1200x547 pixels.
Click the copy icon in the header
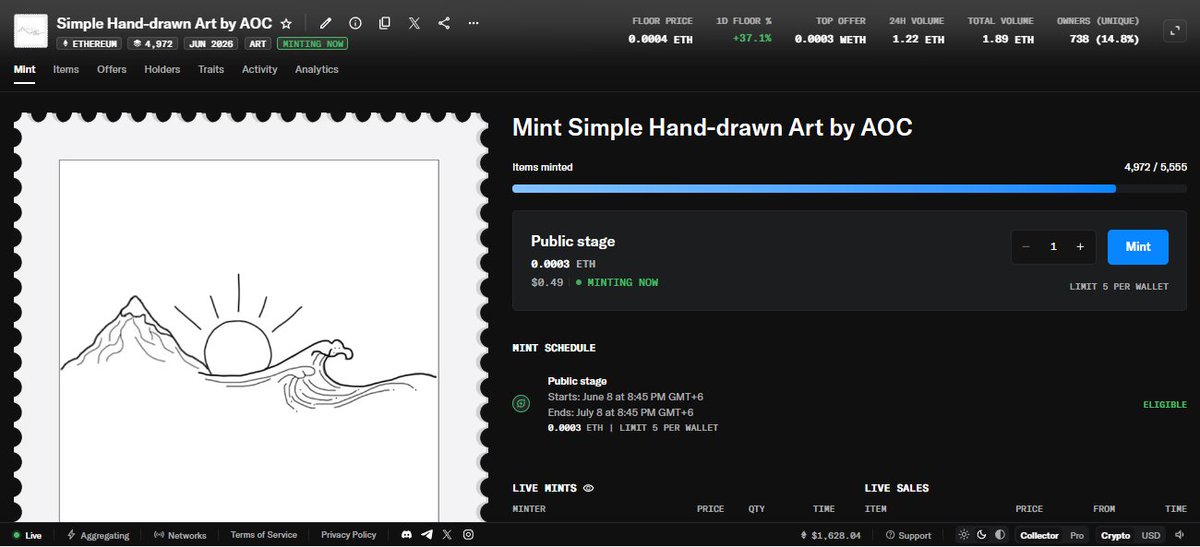pos(385,23)
